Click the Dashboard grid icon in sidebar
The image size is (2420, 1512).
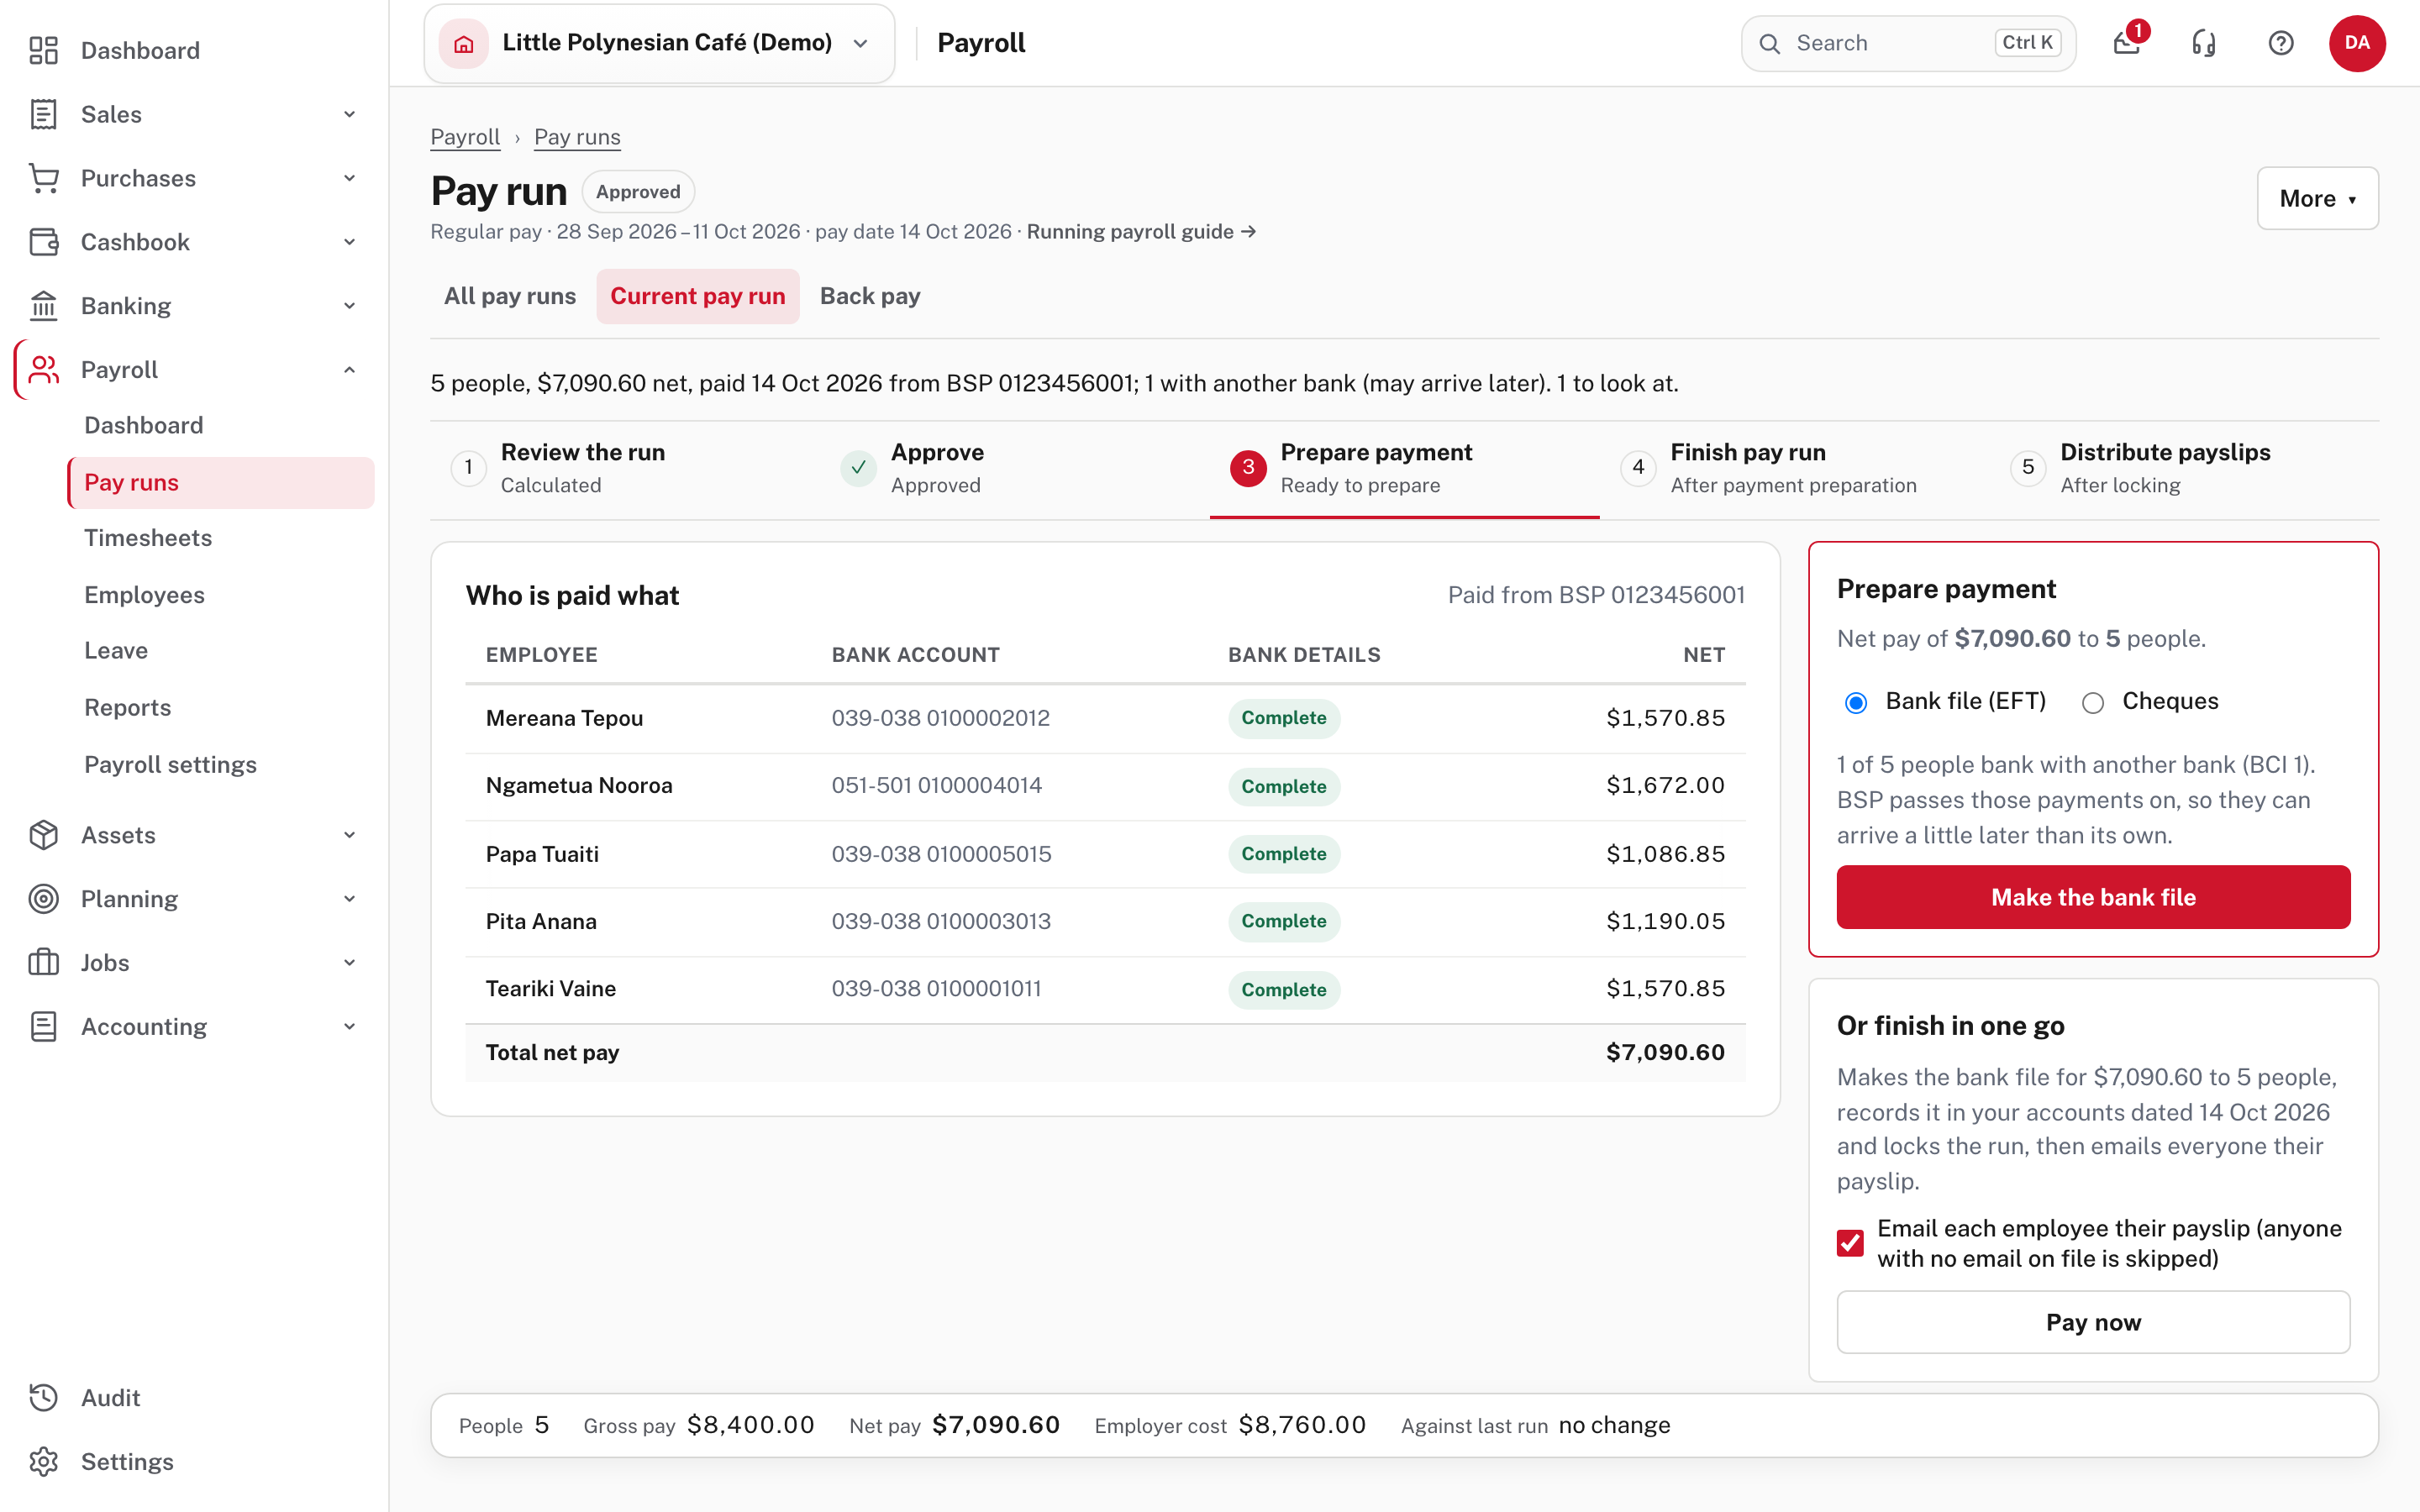point(43,50)
